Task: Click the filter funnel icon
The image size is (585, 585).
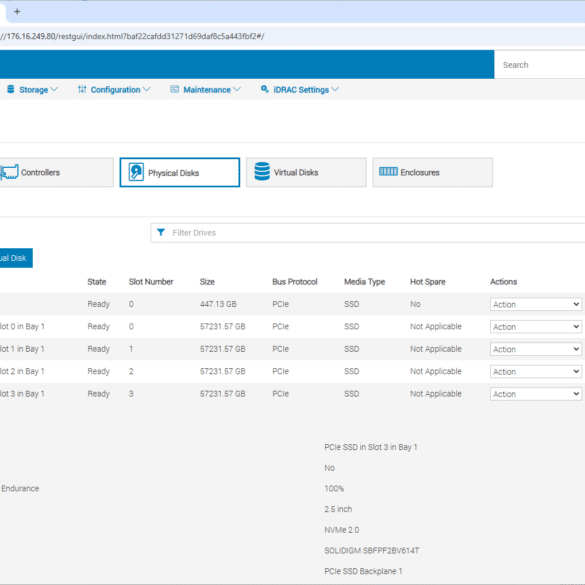Action: pos(161,232)
